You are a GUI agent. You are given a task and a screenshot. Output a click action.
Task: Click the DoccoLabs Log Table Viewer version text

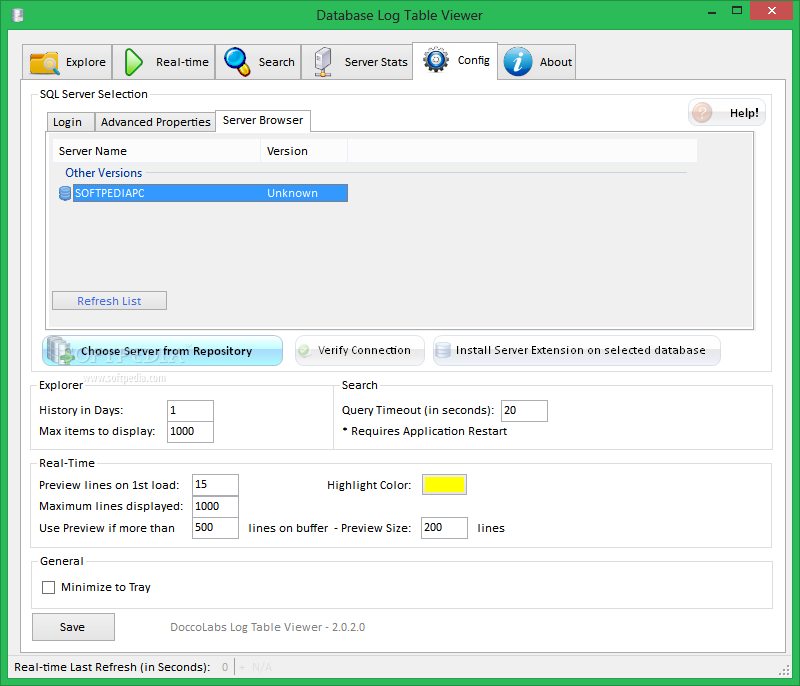(x=267, y=627)
